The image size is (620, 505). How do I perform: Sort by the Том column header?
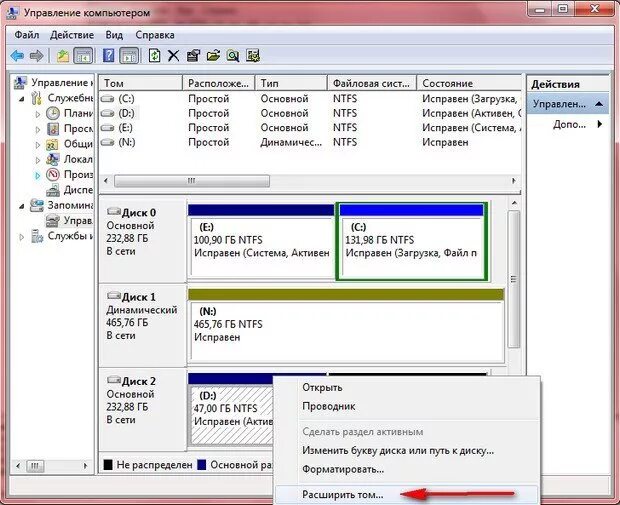click(140, 83)
